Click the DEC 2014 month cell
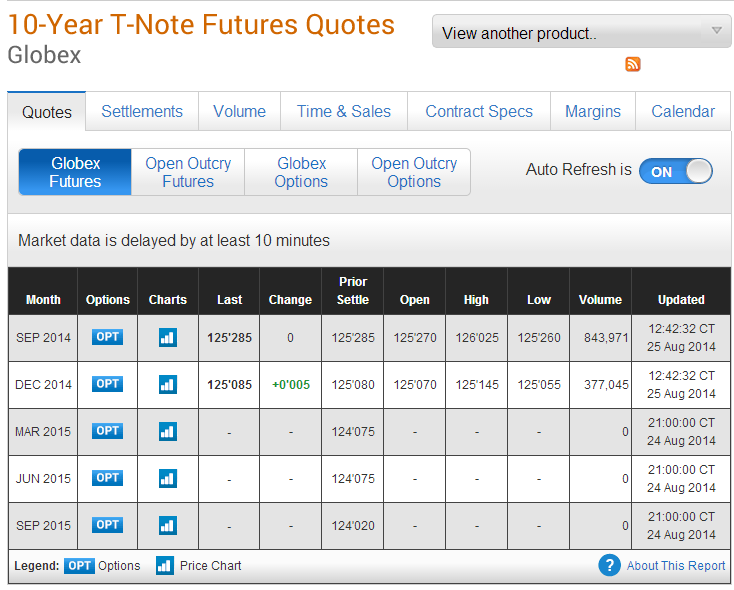734x590 pixels. pos(43,385)
